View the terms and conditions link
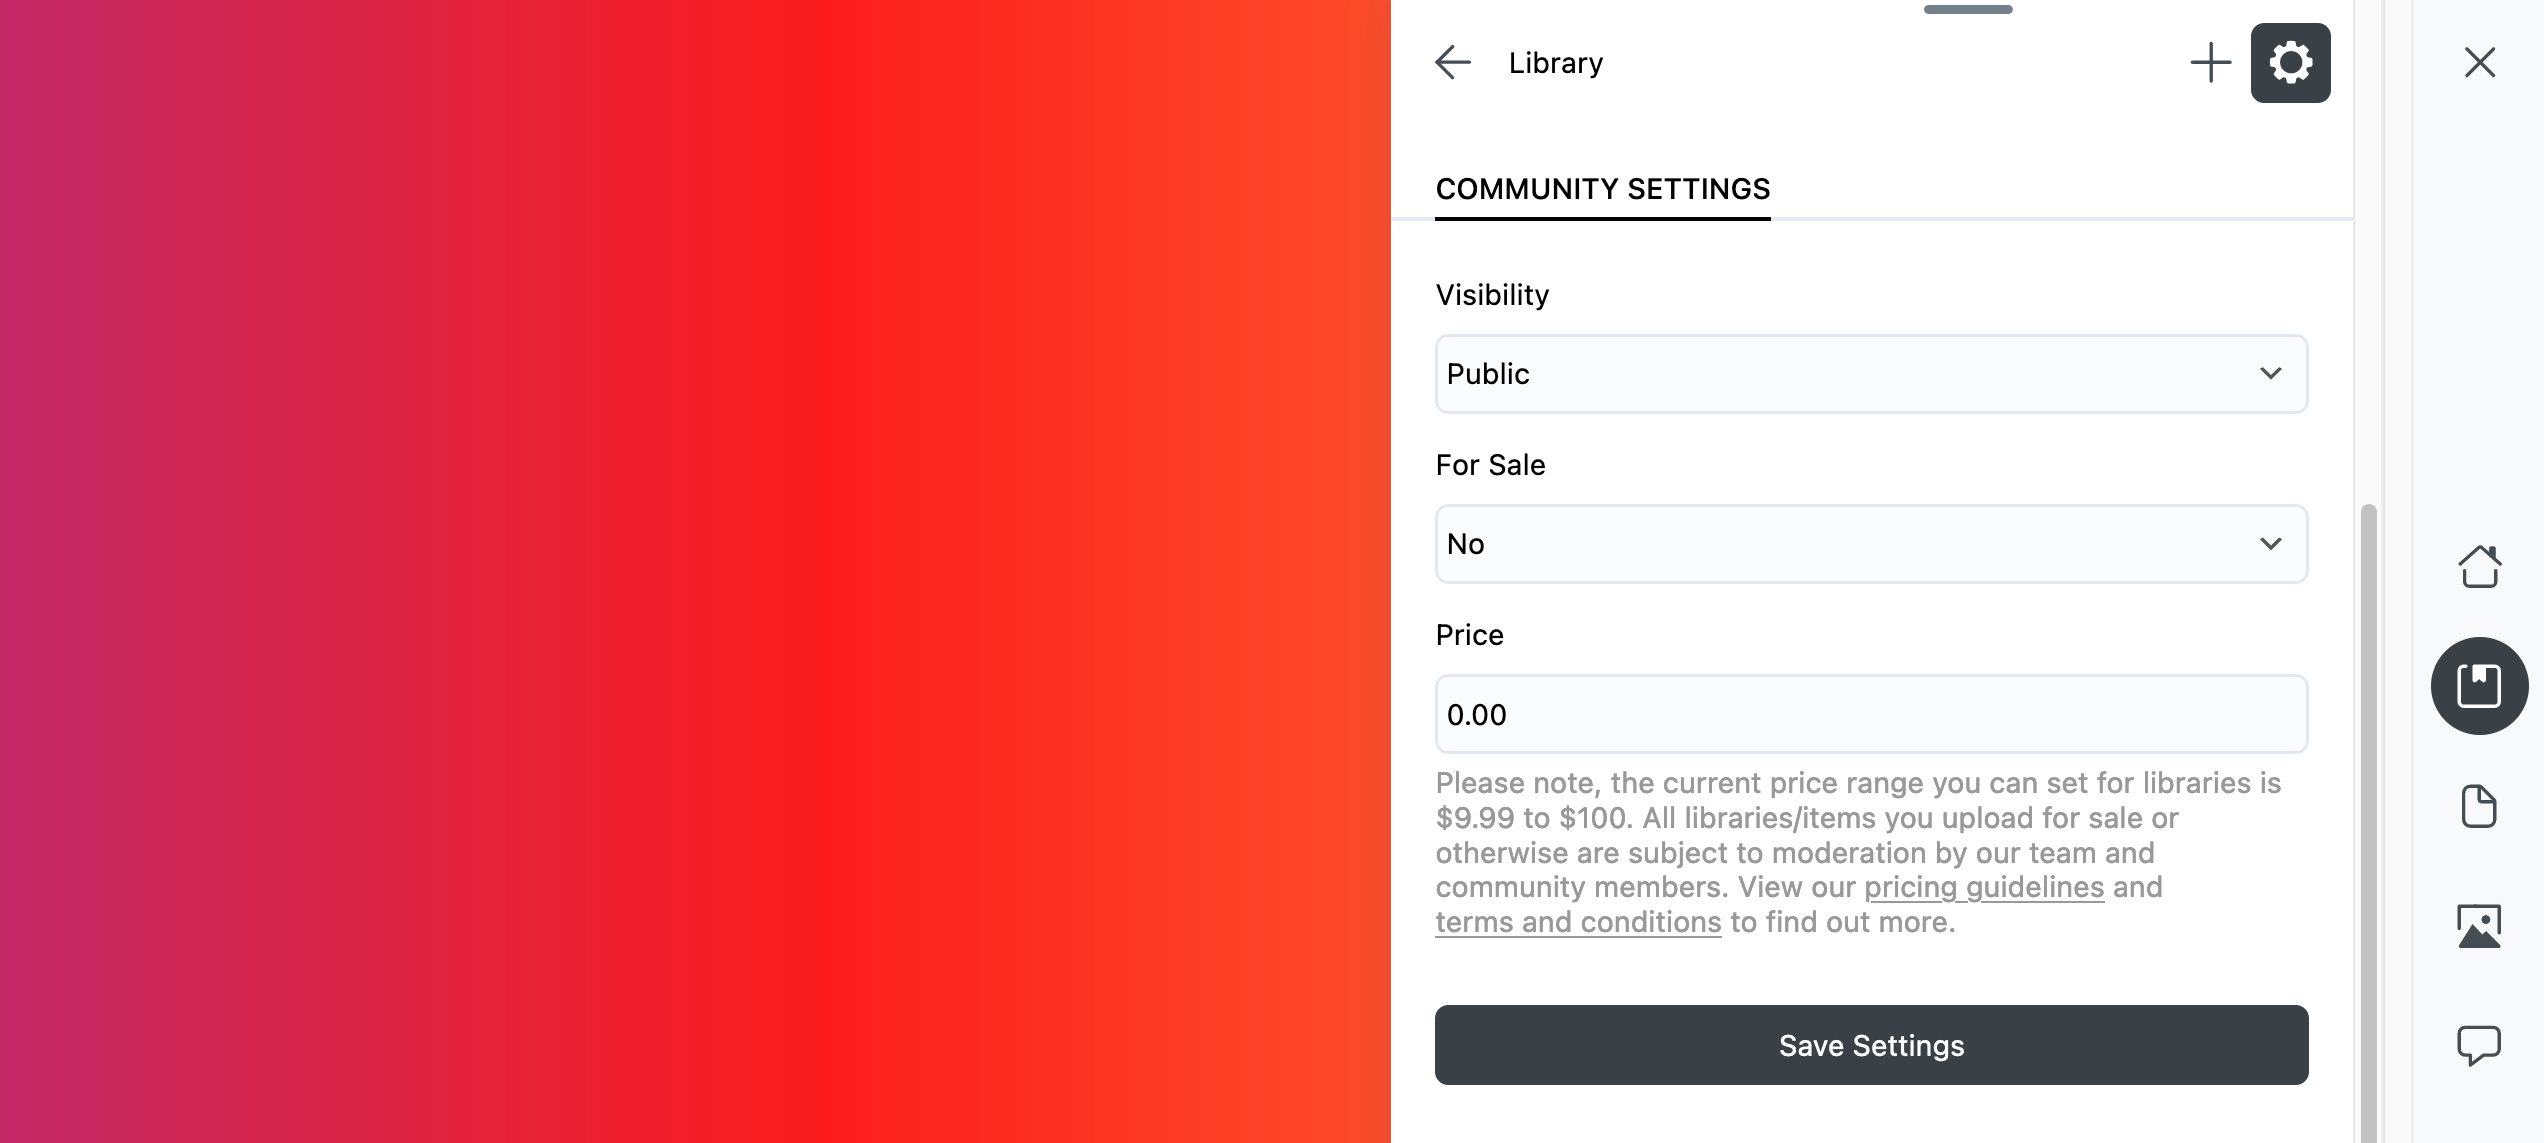This screenshot has height=1143, width=2544. (x=1576, y=921)
